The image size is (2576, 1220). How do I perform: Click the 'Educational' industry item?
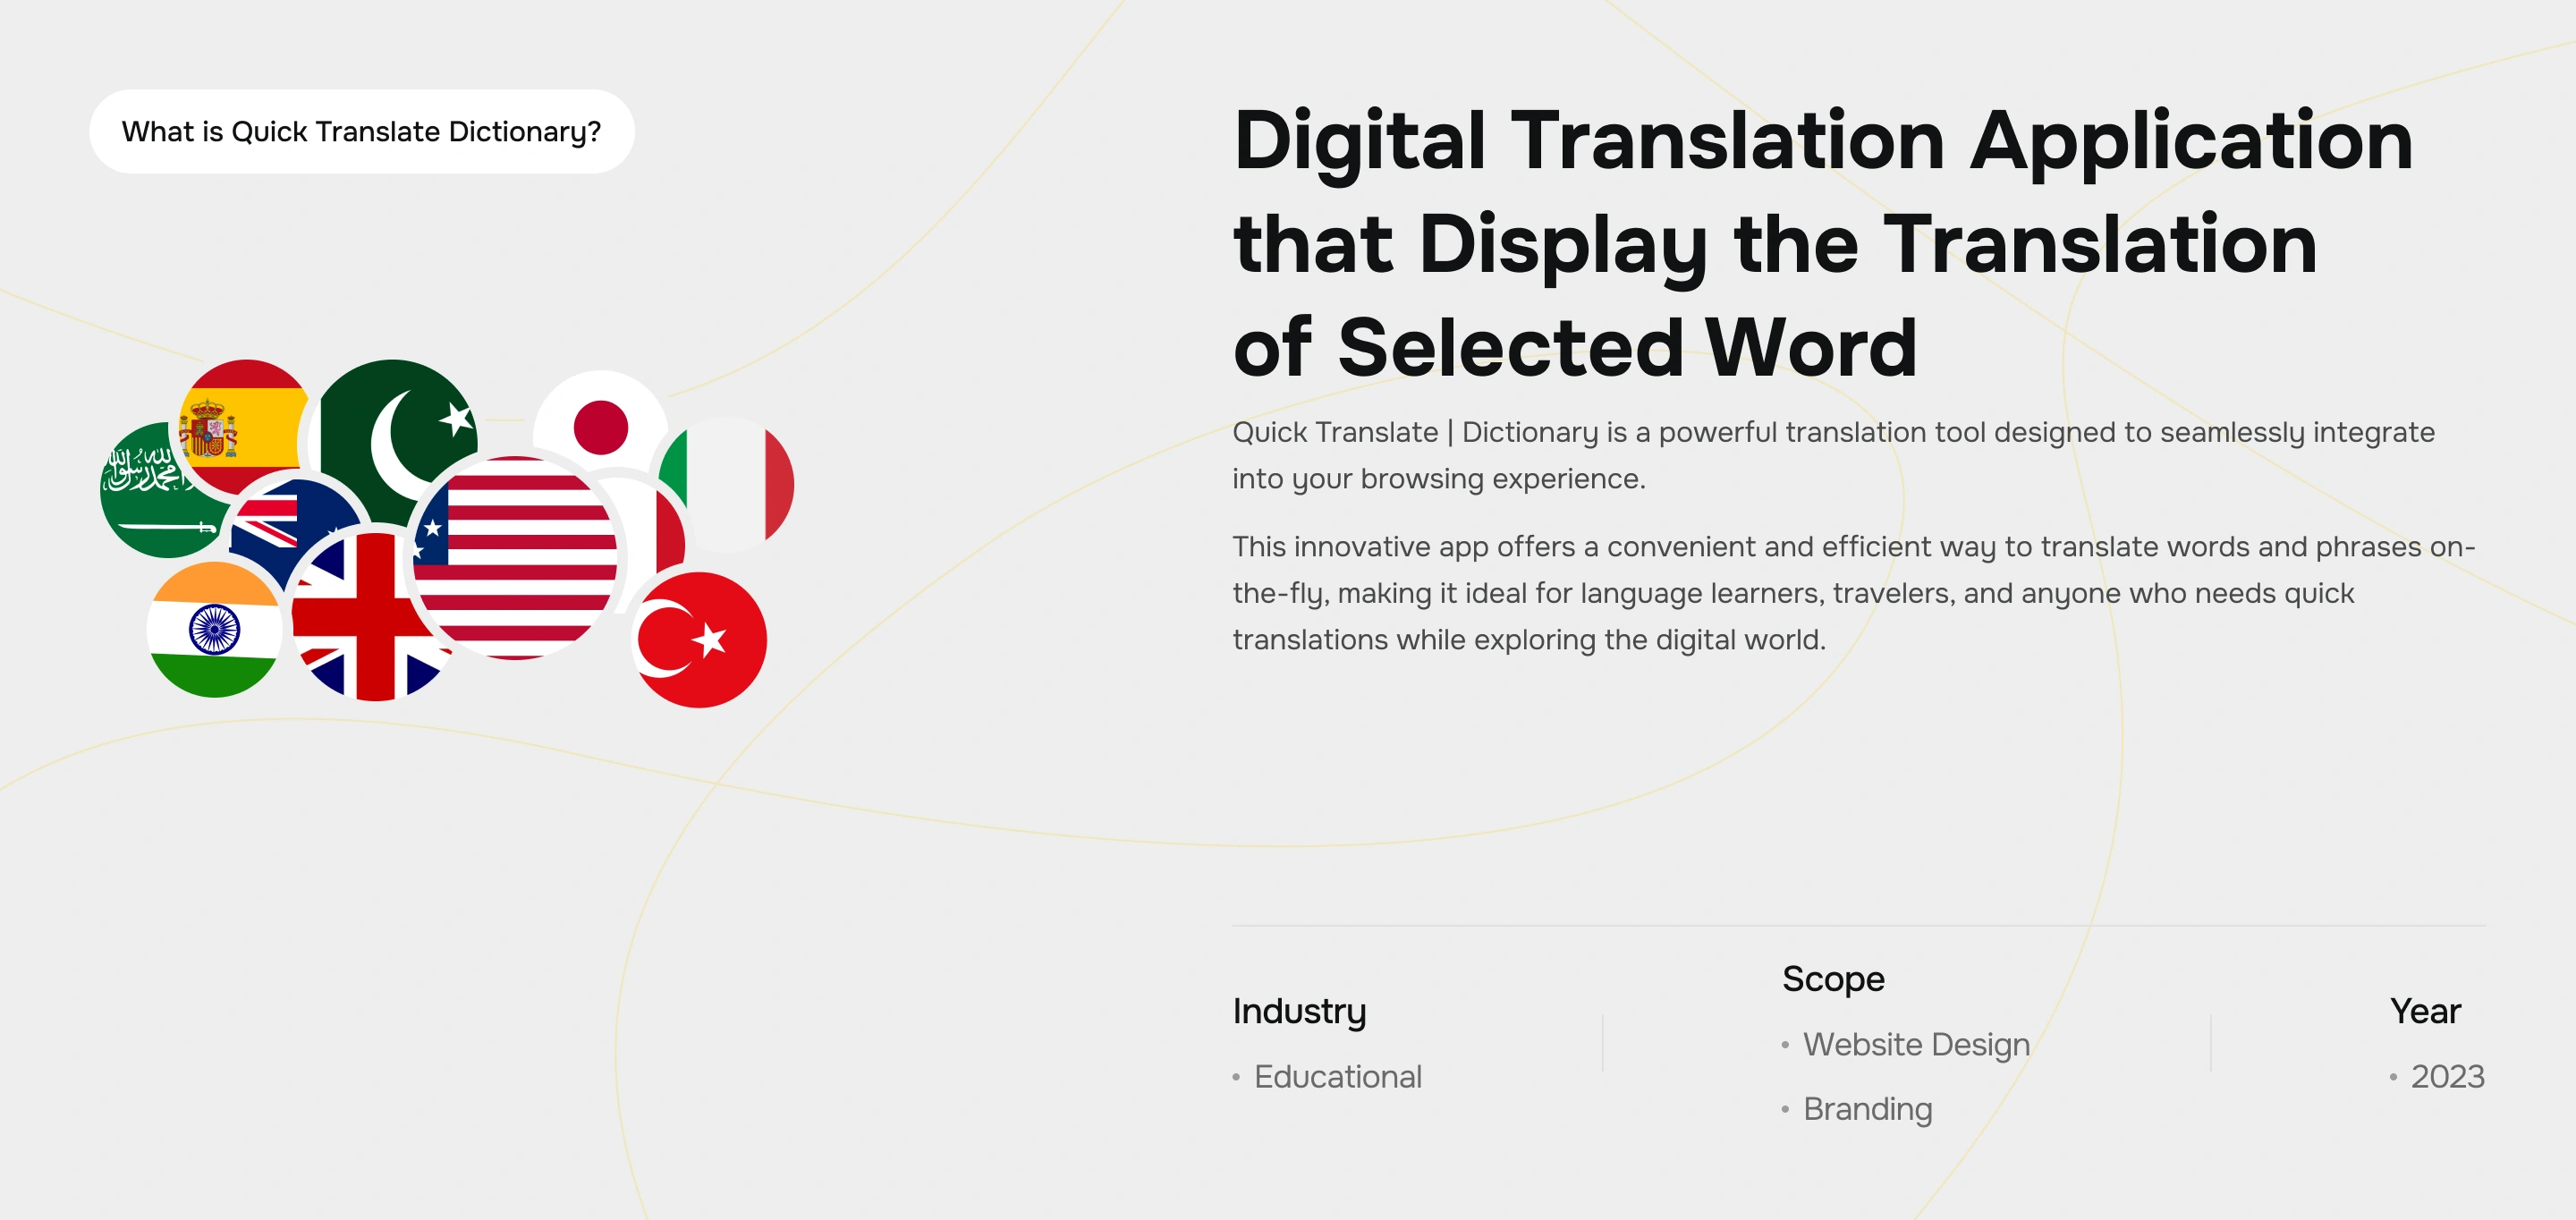1337,1077
